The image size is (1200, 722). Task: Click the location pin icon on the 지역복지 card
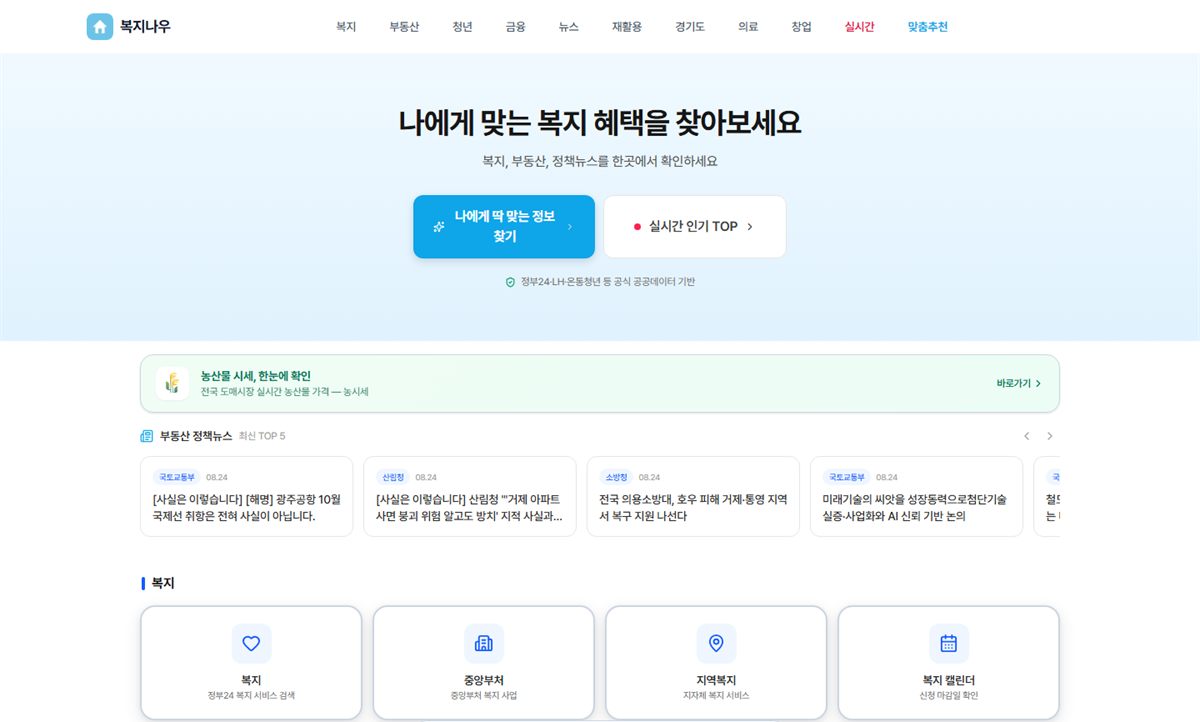coord(716,643)
